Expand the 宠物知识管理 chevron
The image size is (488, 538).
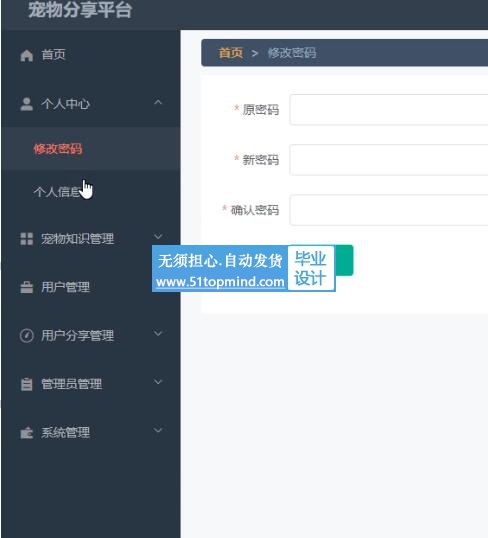click(x=158, y=237)
